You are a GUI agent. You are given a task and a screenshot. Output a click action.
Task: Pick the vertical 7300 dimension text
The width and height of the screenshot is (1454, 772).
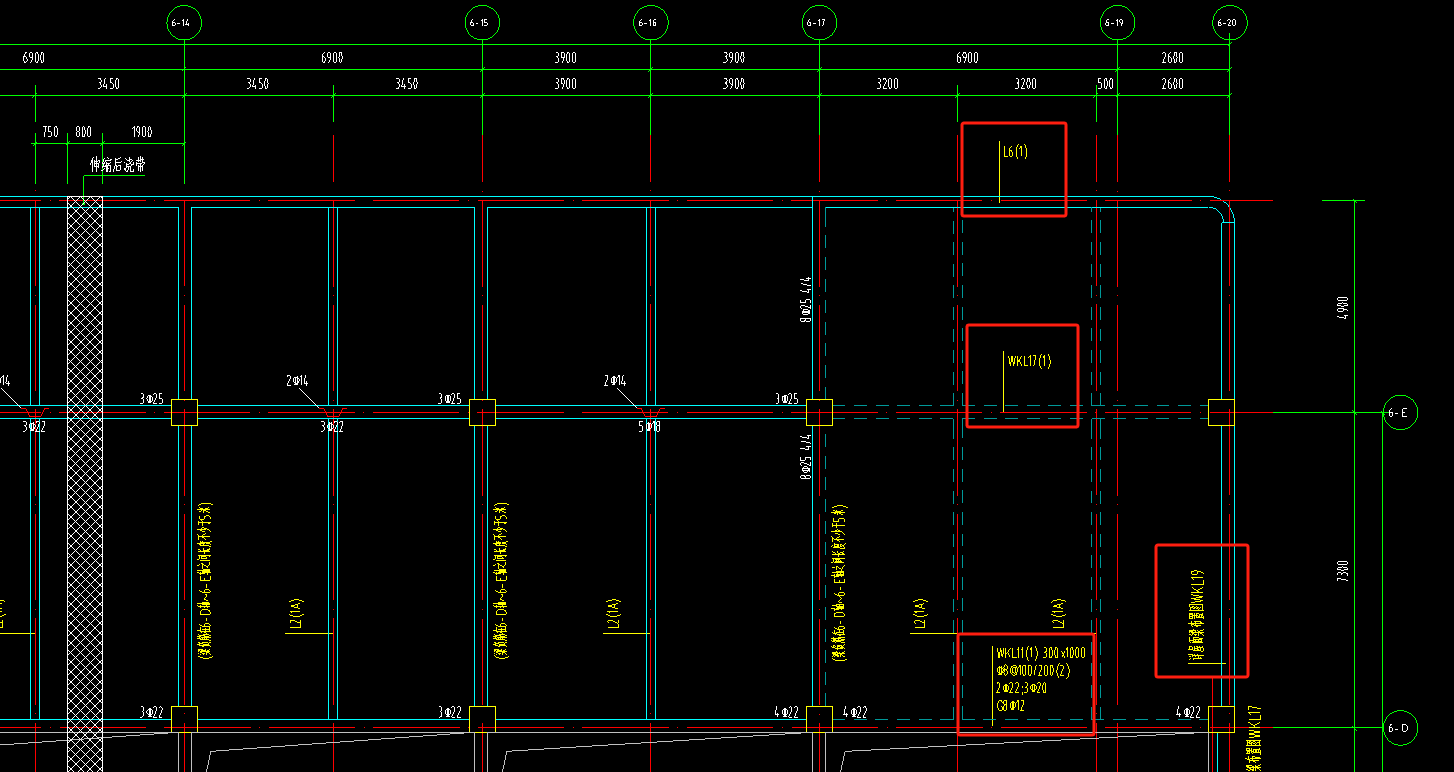point(1343,571)
